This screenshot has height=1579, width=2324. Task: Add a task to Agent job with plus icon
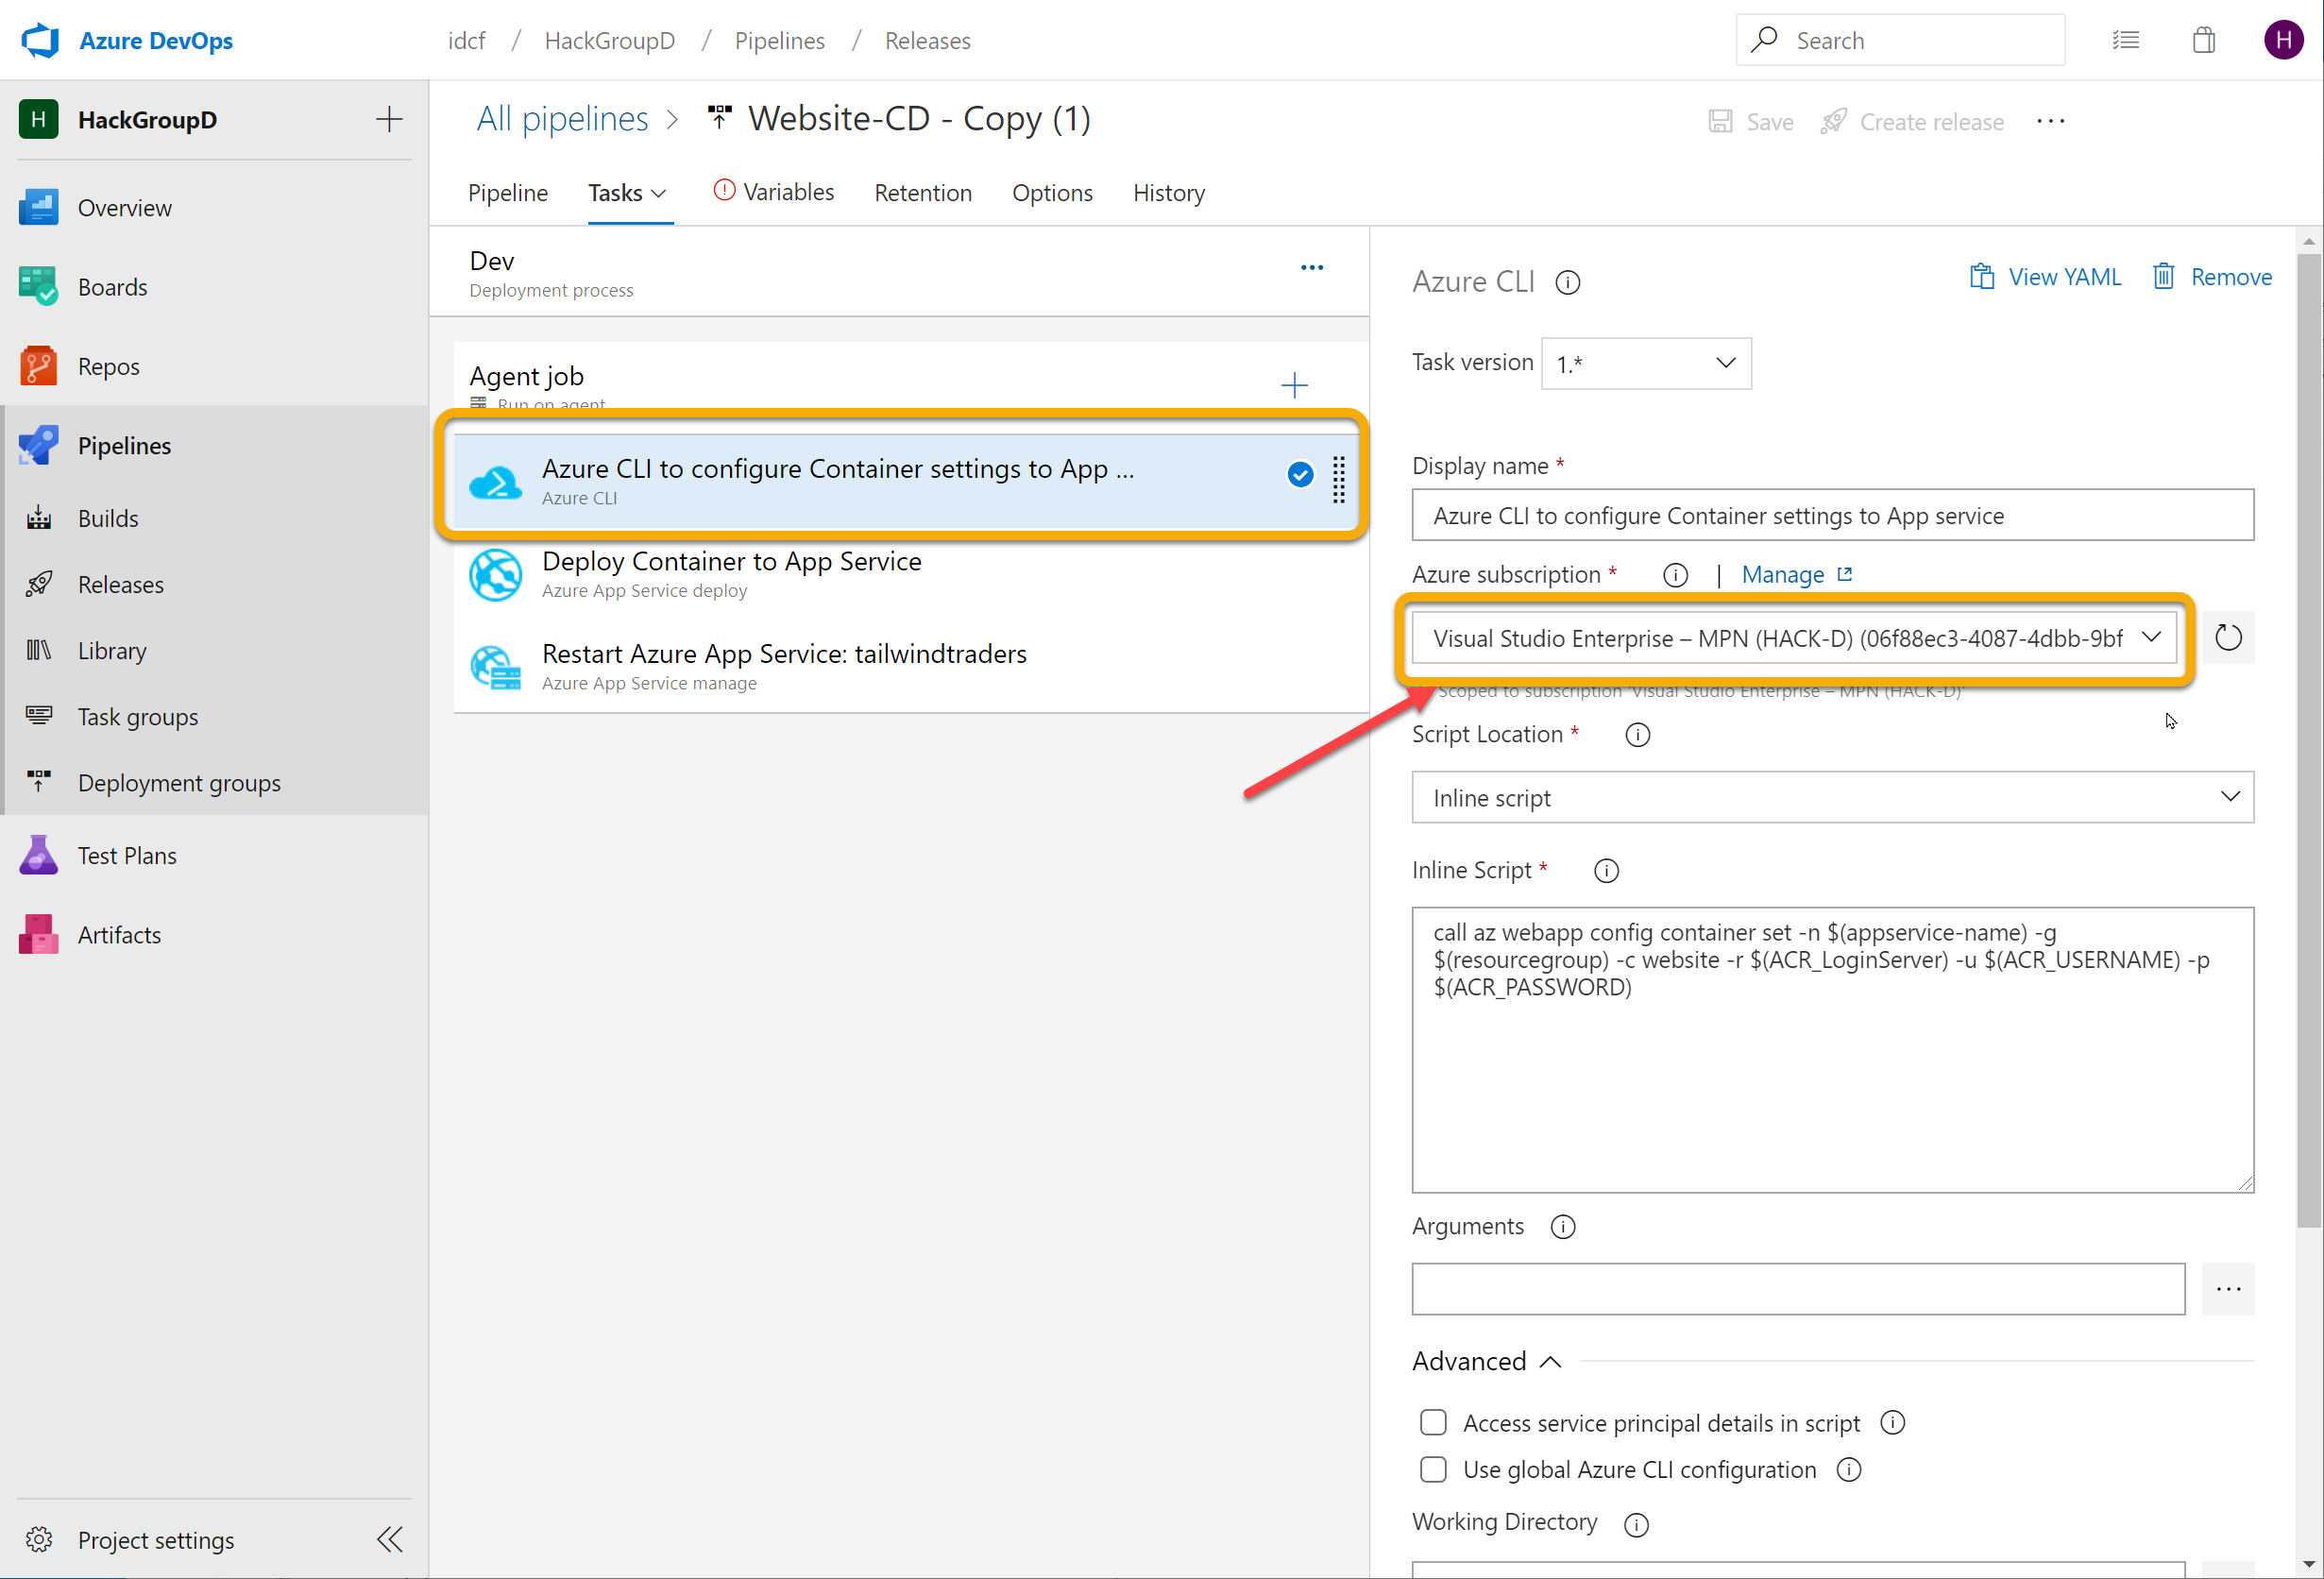point(1294,385)
